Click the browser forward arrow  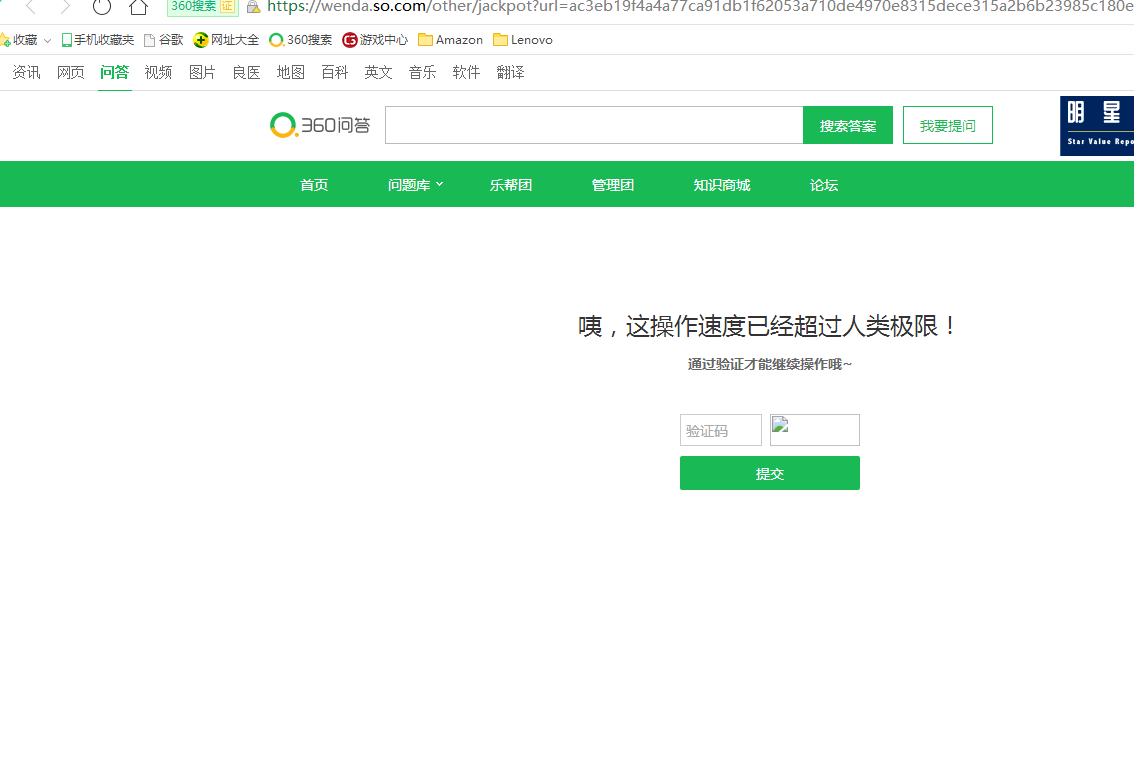coord(65,7)
